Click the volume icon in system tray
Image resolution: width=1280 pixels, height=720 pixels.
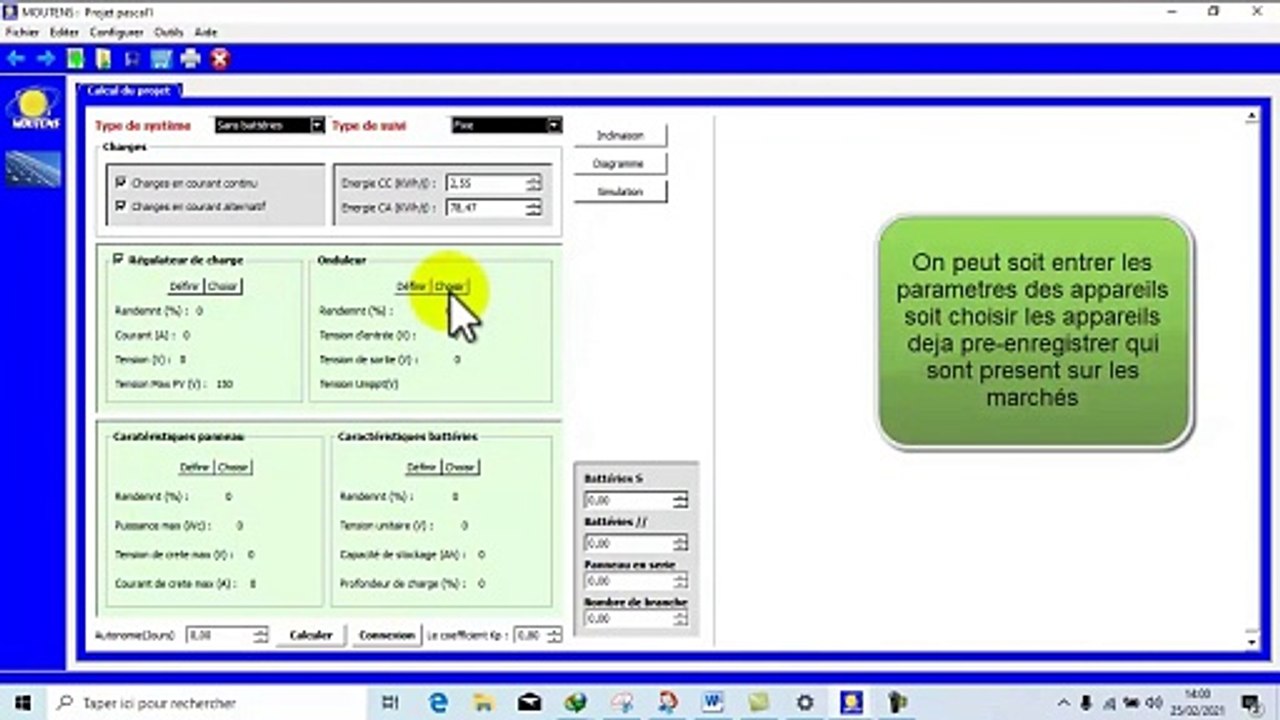click(1154, 702)
